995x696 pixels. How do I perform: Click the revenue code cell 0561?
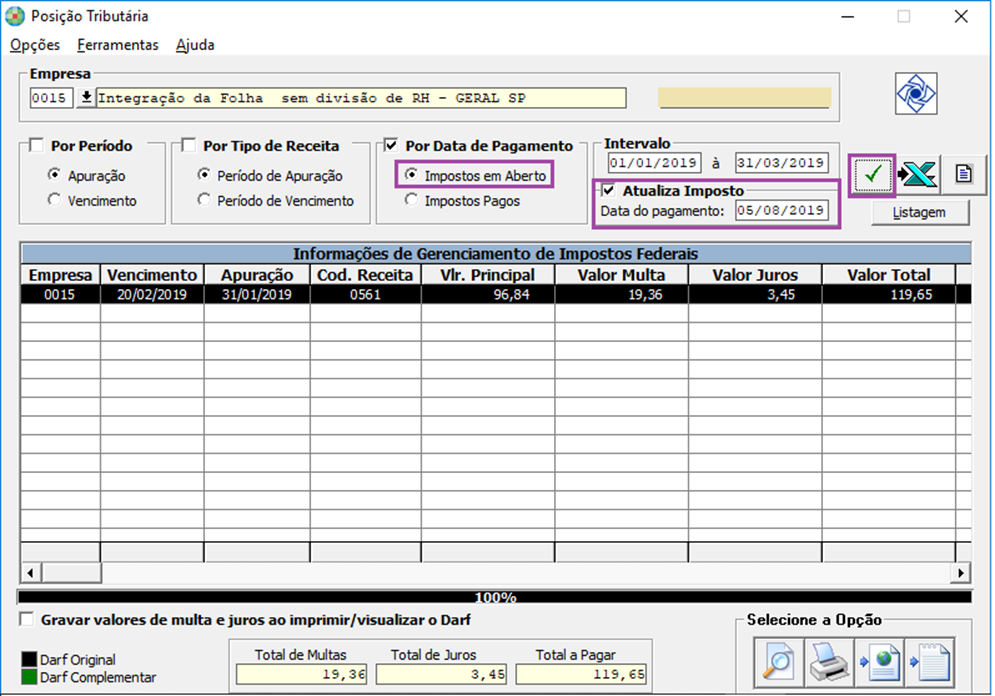(x=366, y=294)
